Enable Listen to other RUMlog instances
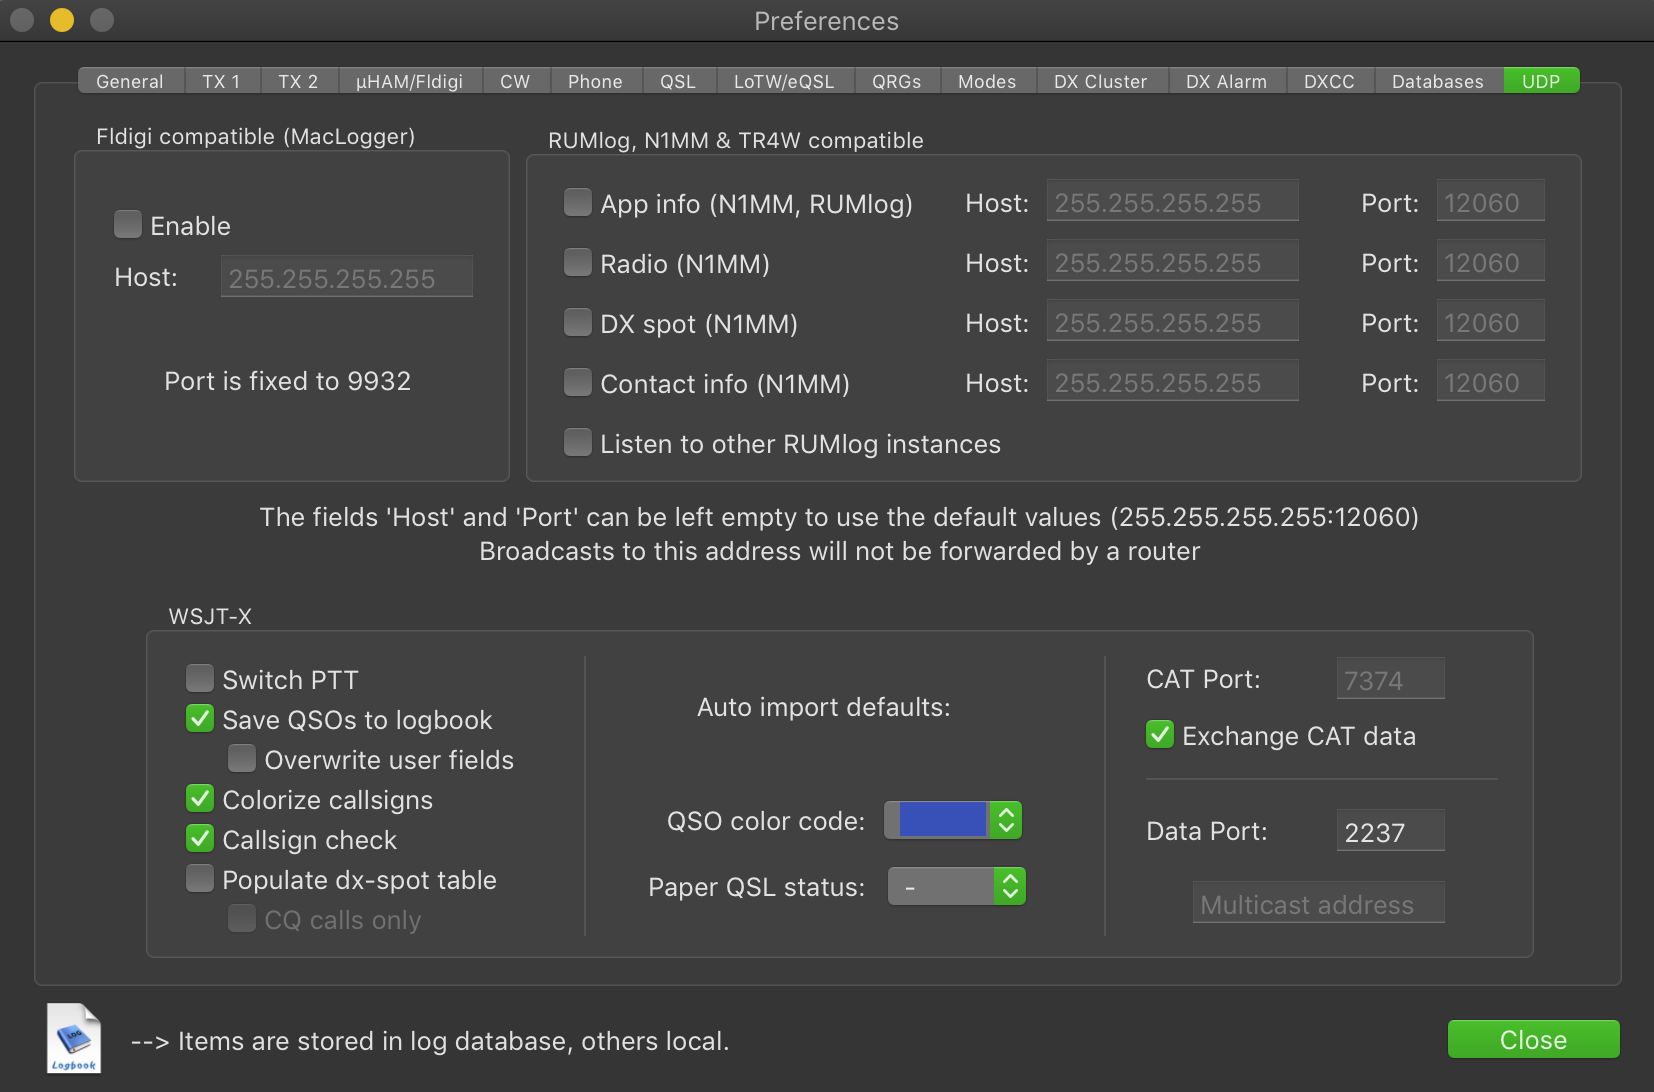 578,443
